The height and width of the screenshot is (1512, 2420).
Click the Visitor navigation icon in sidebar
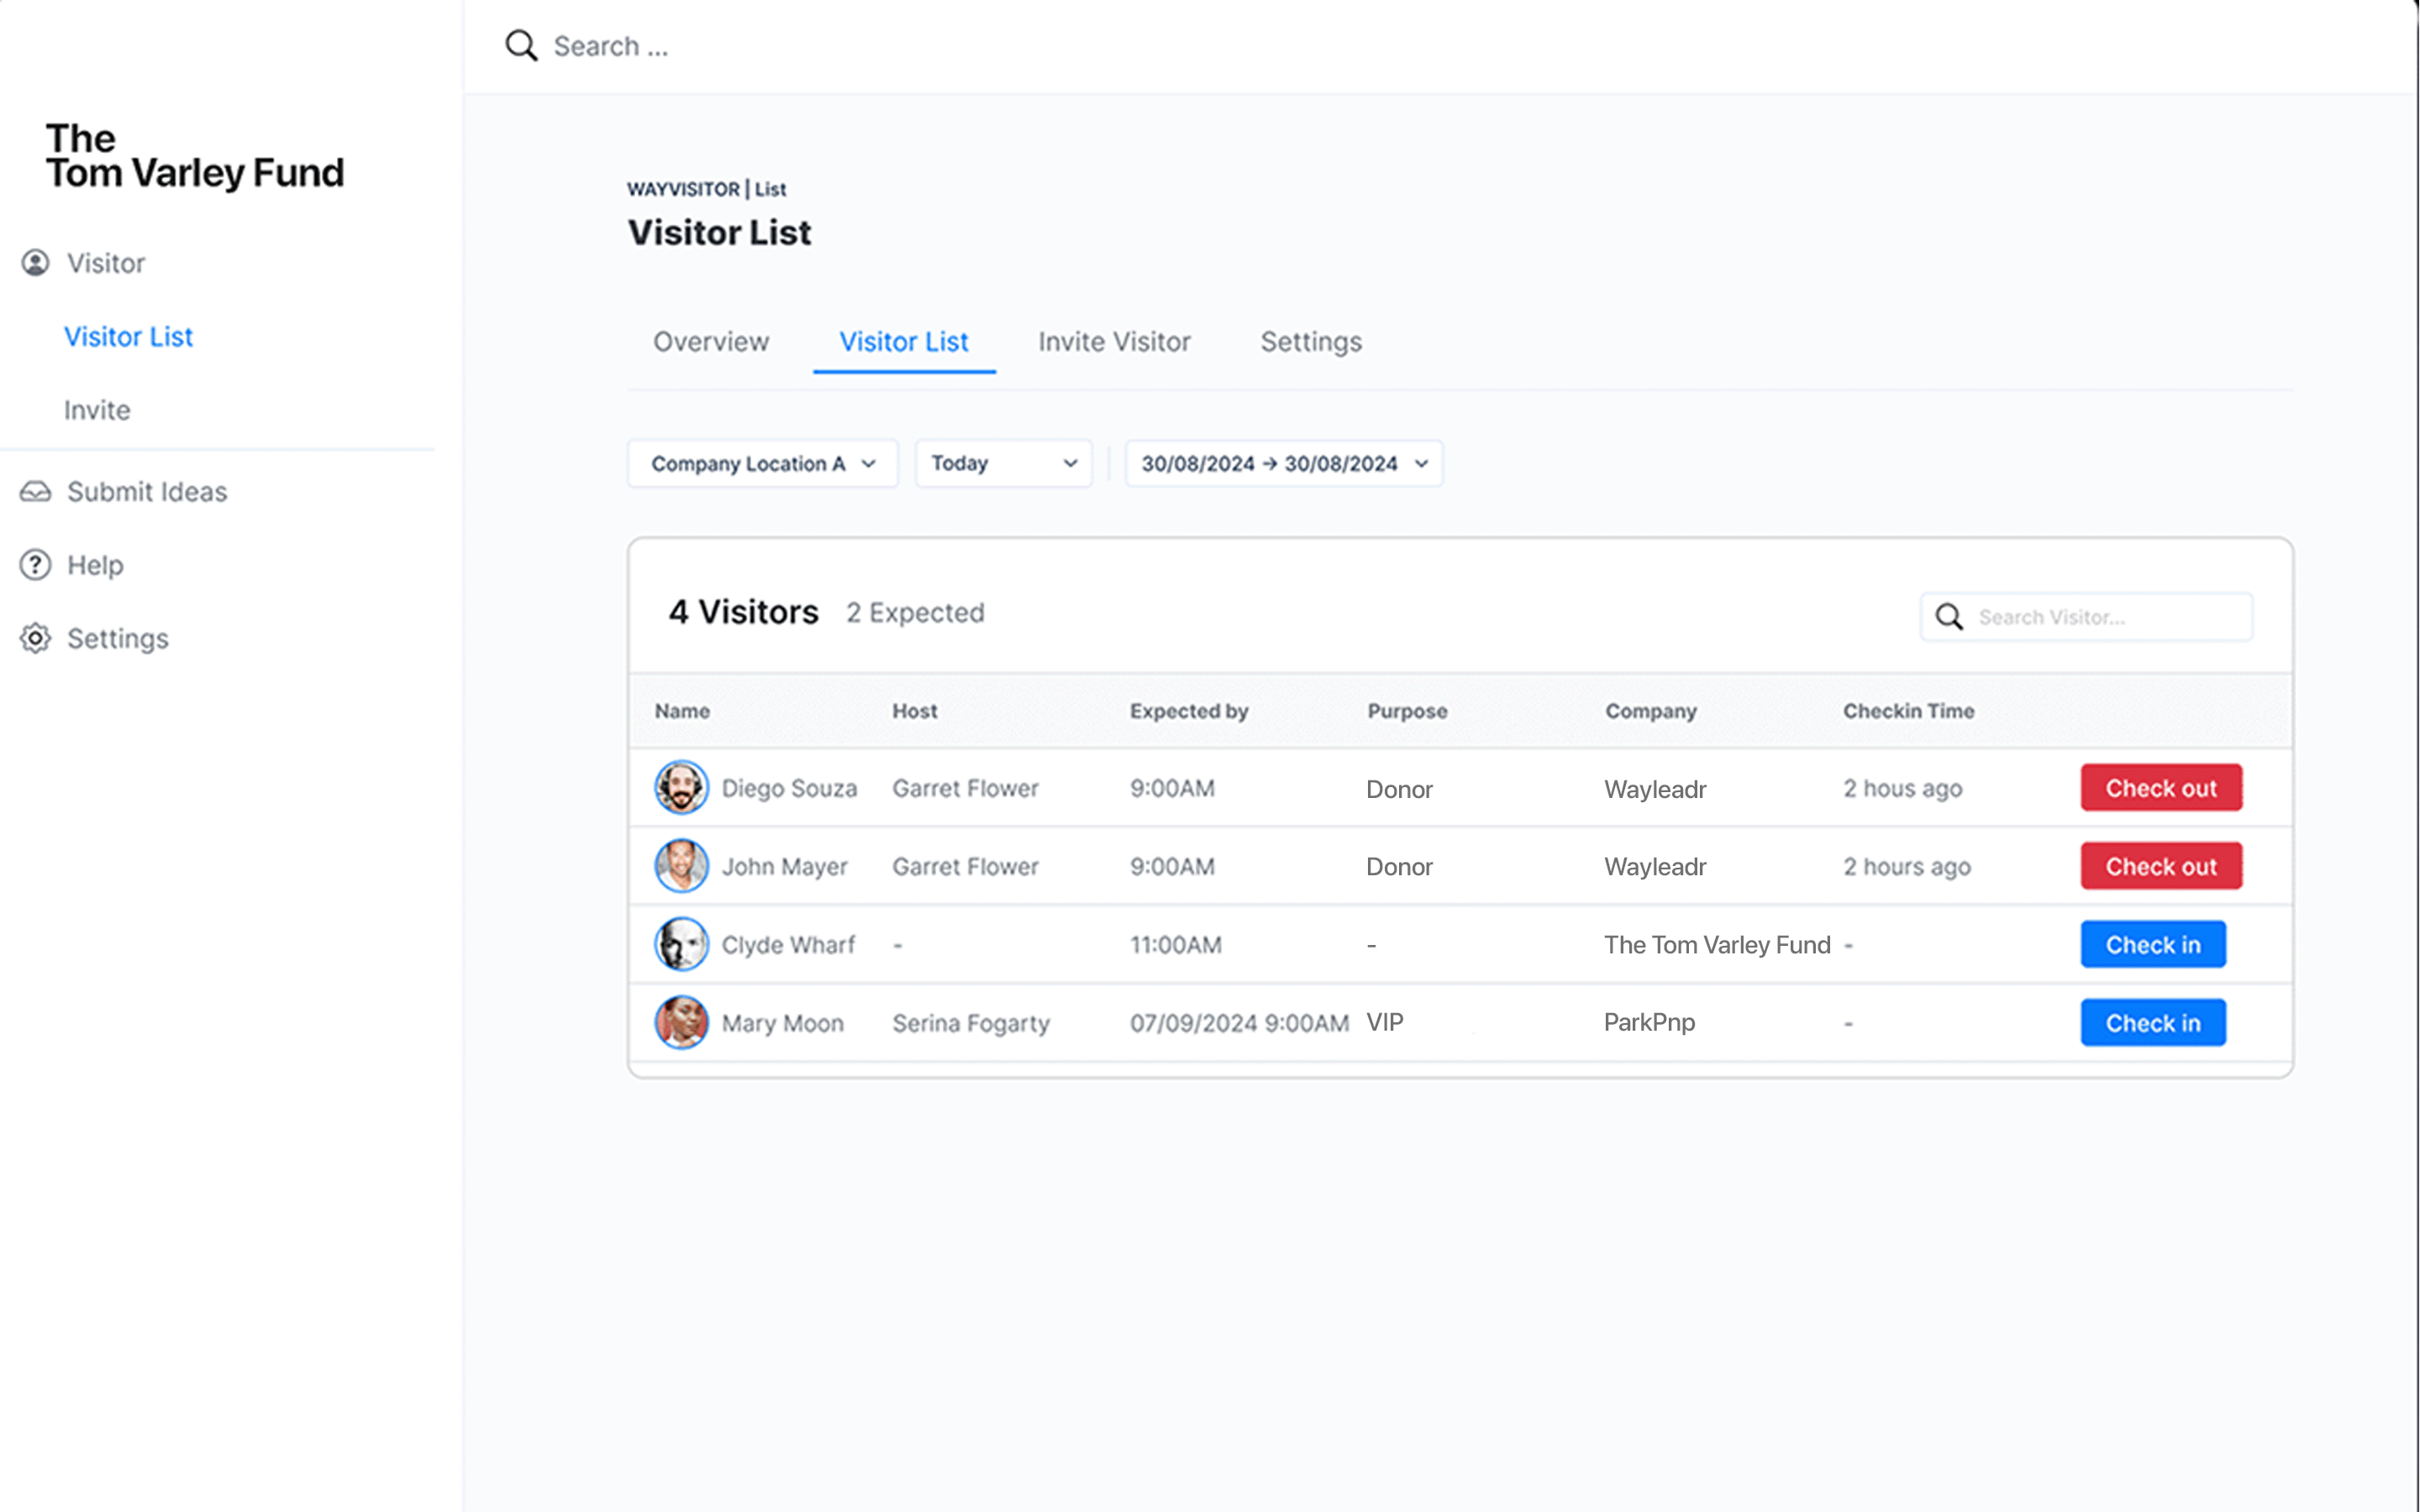coord(33,261)
